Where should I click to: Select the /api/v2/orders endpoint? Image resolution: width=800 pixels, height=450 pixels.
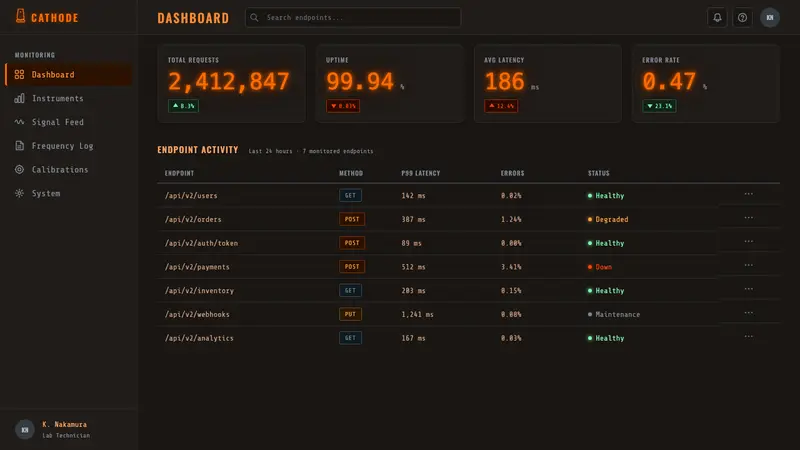coord(193,219)
